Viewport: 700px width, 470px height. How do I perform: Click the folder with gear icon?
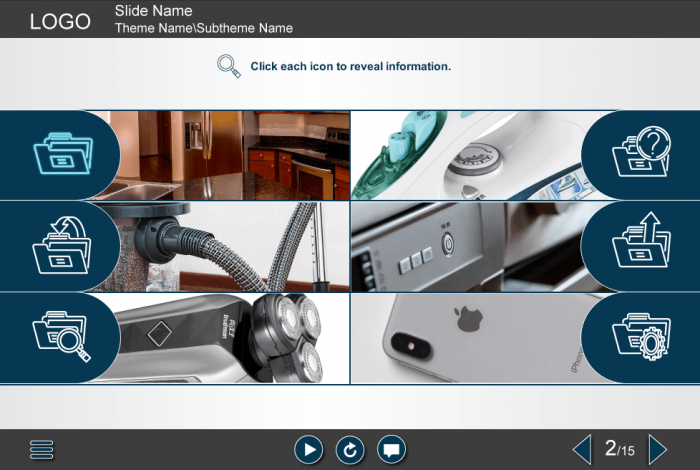(641, 336)
